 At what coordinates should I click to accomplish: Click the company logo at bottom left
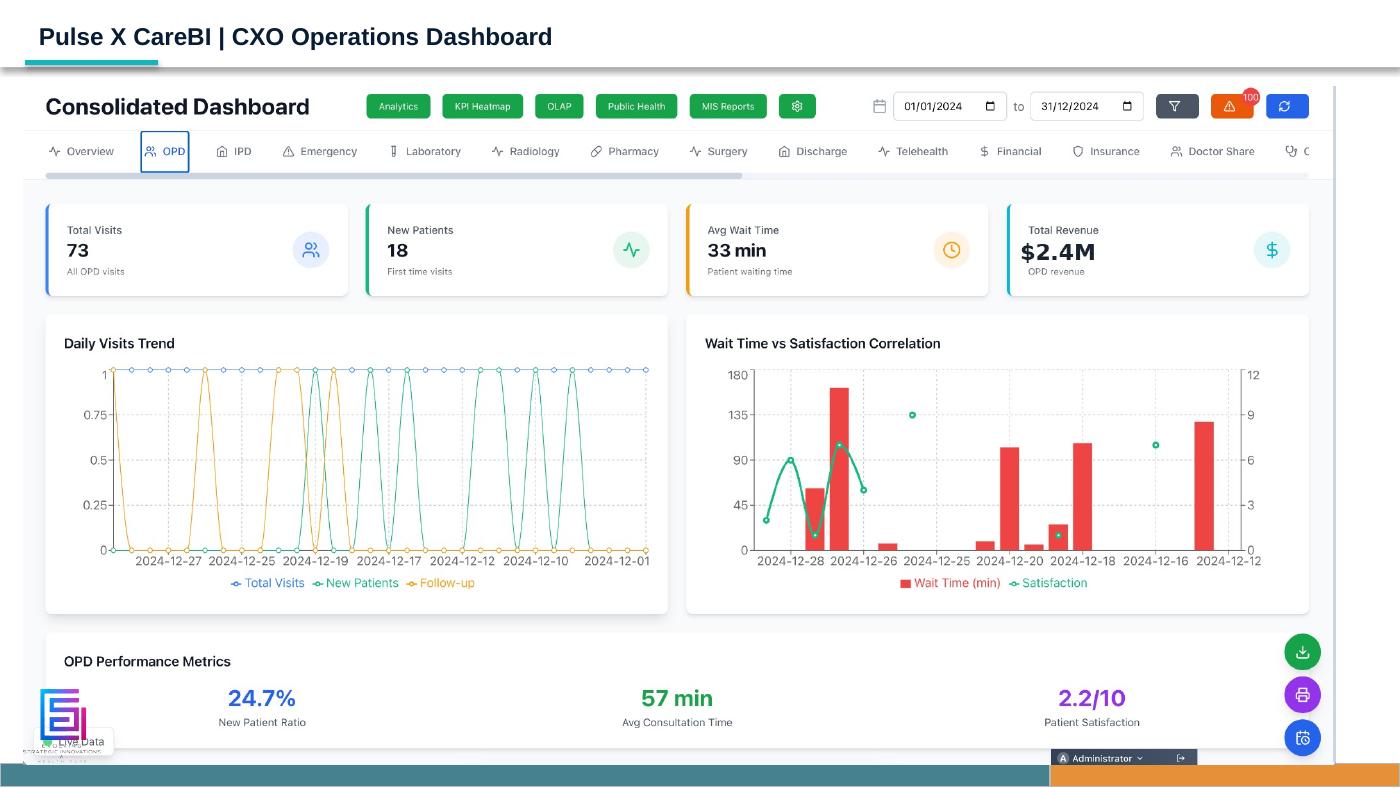(63, 715)
